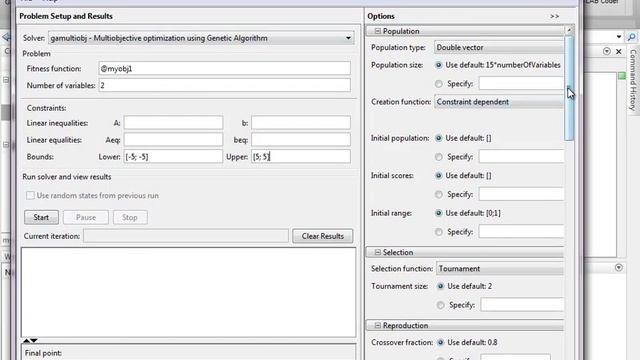This screenshot has height=360, width=640.
Task: Select Initial population Specify option
Action: [439, 157]
